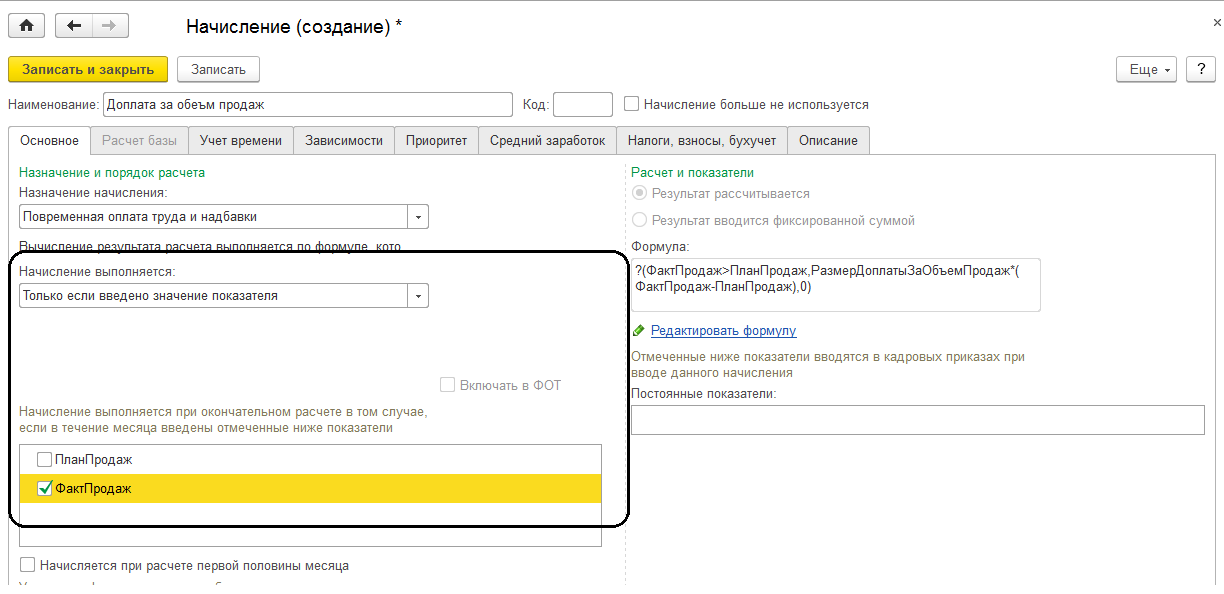Click the green pencil edit-formula icon
The height and width of the screenshot is (594, 1224).
pyautogui.click(x=639, y=331)
